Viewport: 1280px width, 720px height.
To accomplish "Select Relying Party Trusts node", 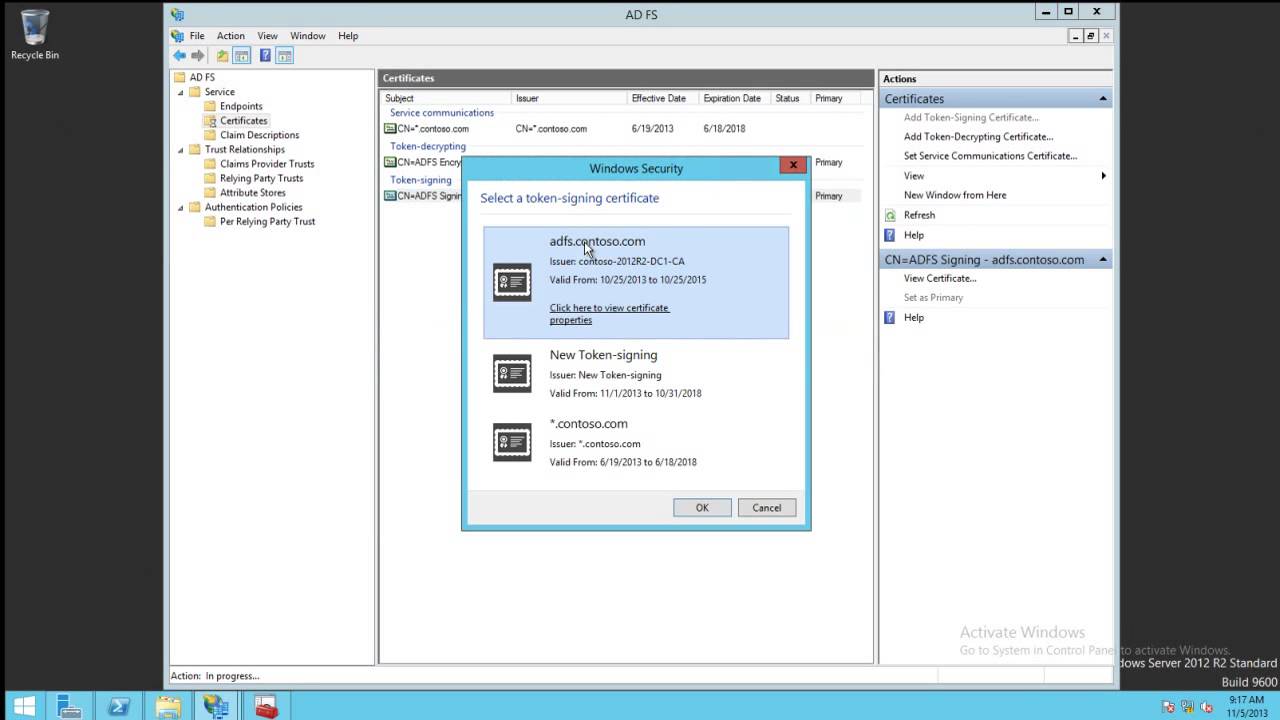I will (x=261, y=178).
